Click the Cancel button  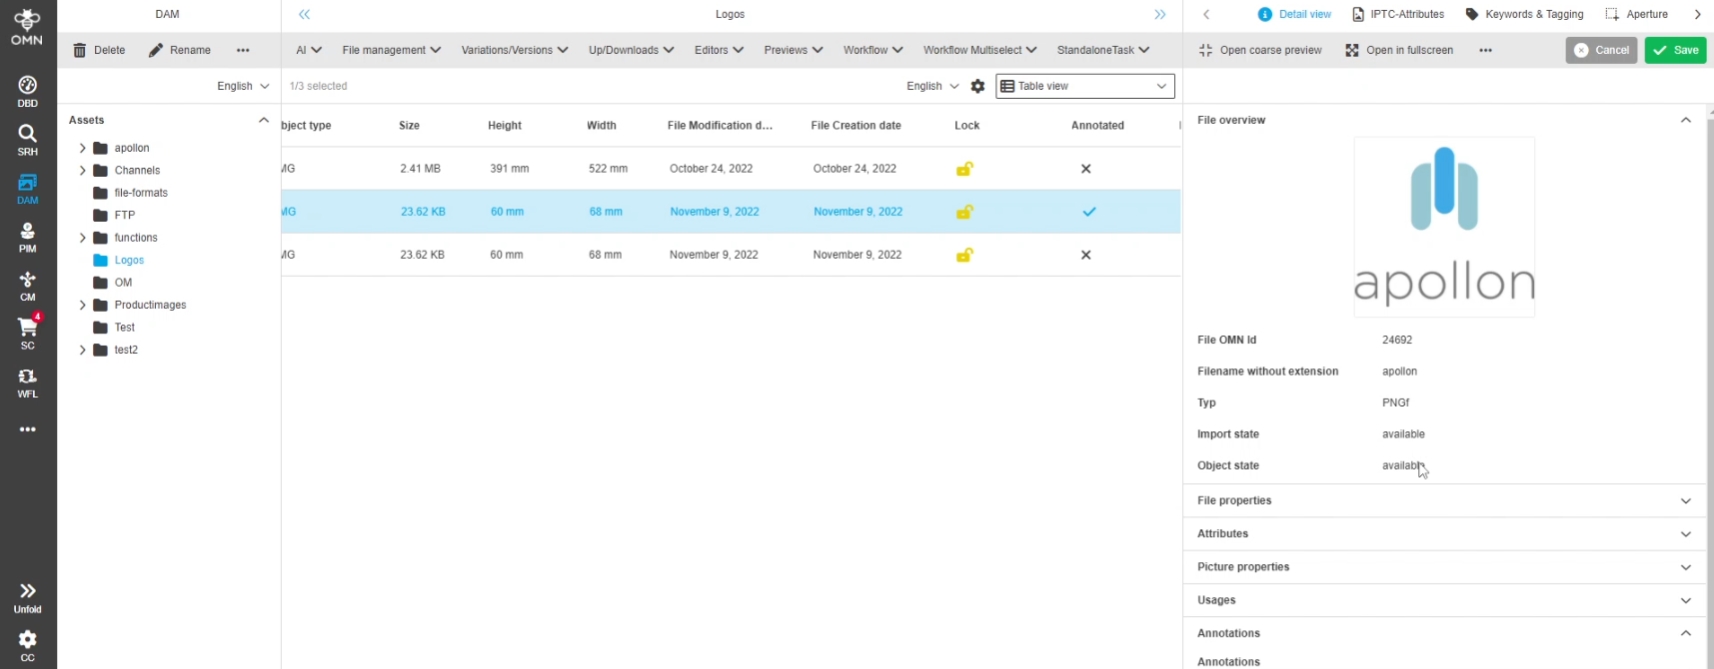pos(1601,50)
